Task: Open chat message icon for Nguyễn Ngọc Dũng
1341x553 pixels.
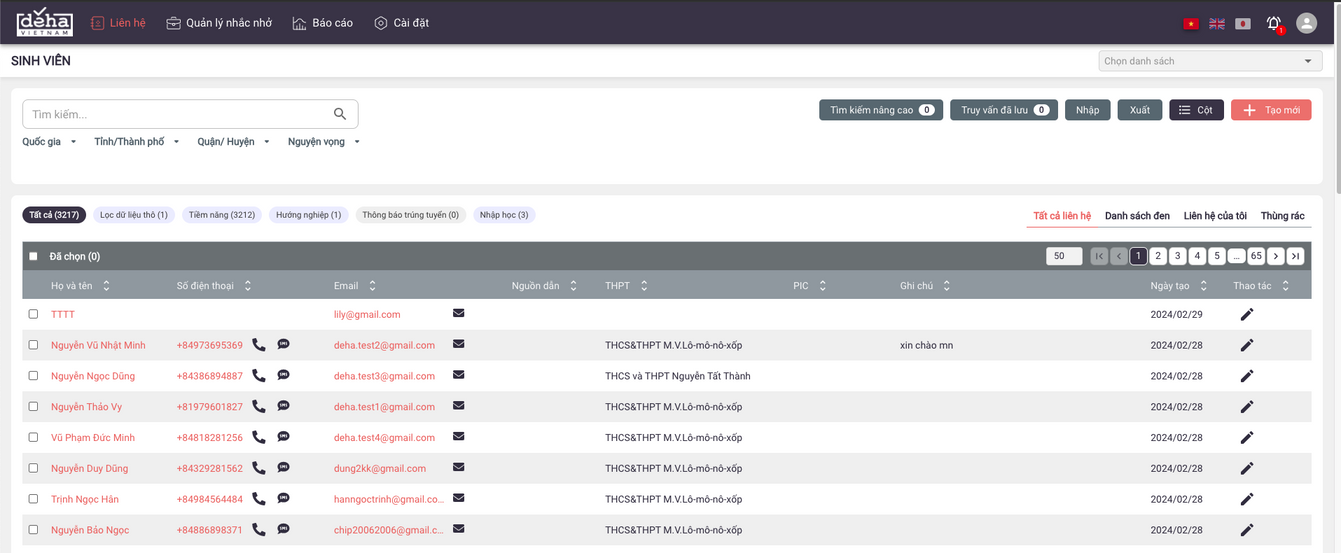Action: [x=283, y=376]
